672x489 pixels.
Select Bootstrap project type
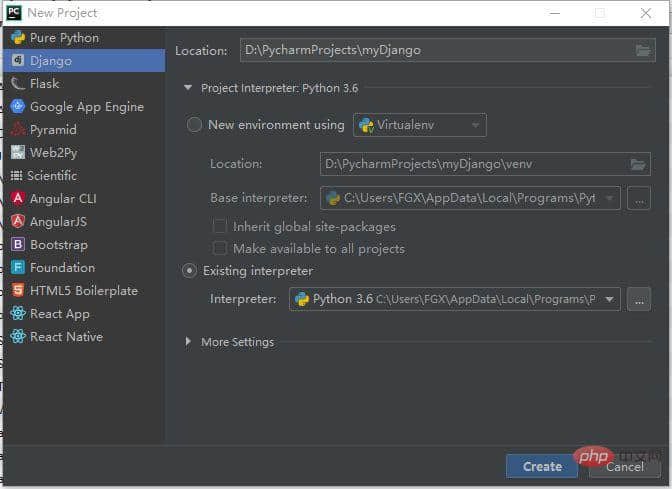84,244
